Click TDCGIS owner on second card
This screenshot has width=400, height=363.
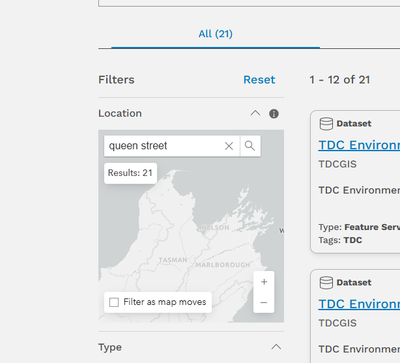pos(337,323)
